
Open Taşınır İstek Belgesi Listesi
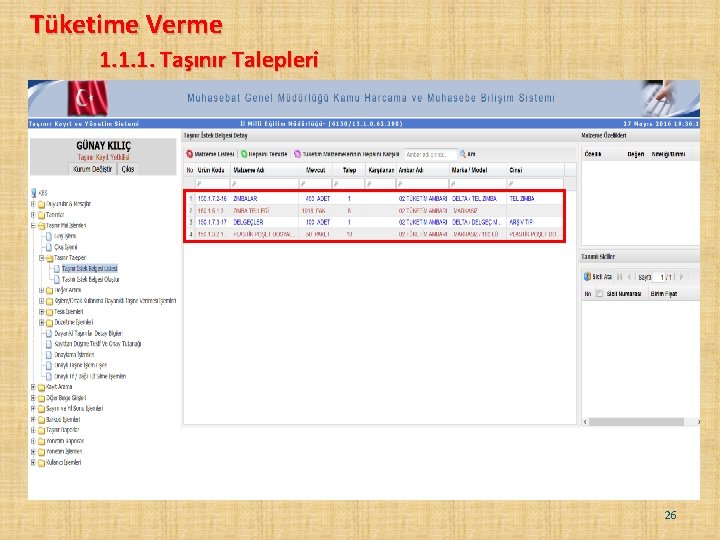pyautogui.click(x=90, y=269)
